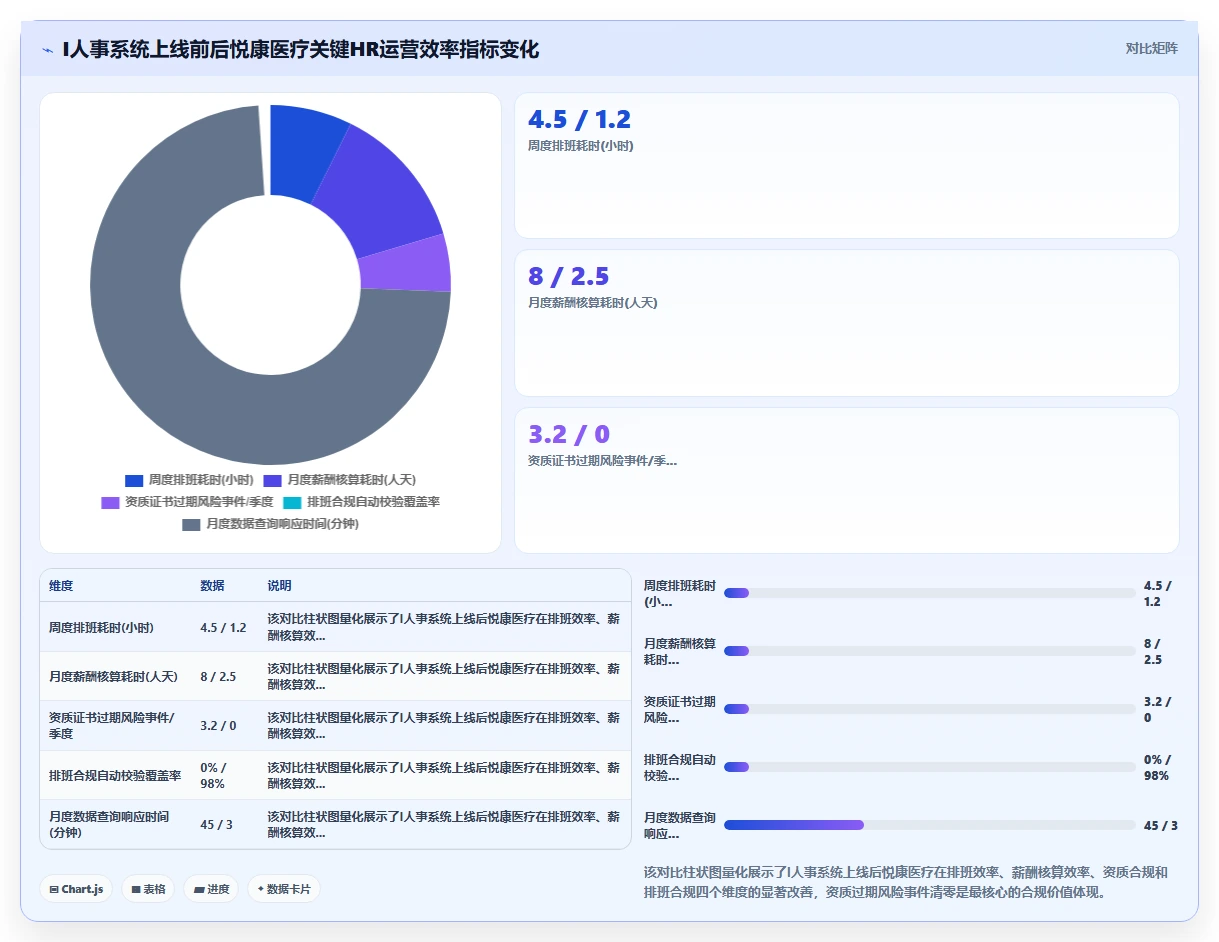Click the progress bar for 排班合规自动校验
1219x942 pixels.
tap(930, 767)
